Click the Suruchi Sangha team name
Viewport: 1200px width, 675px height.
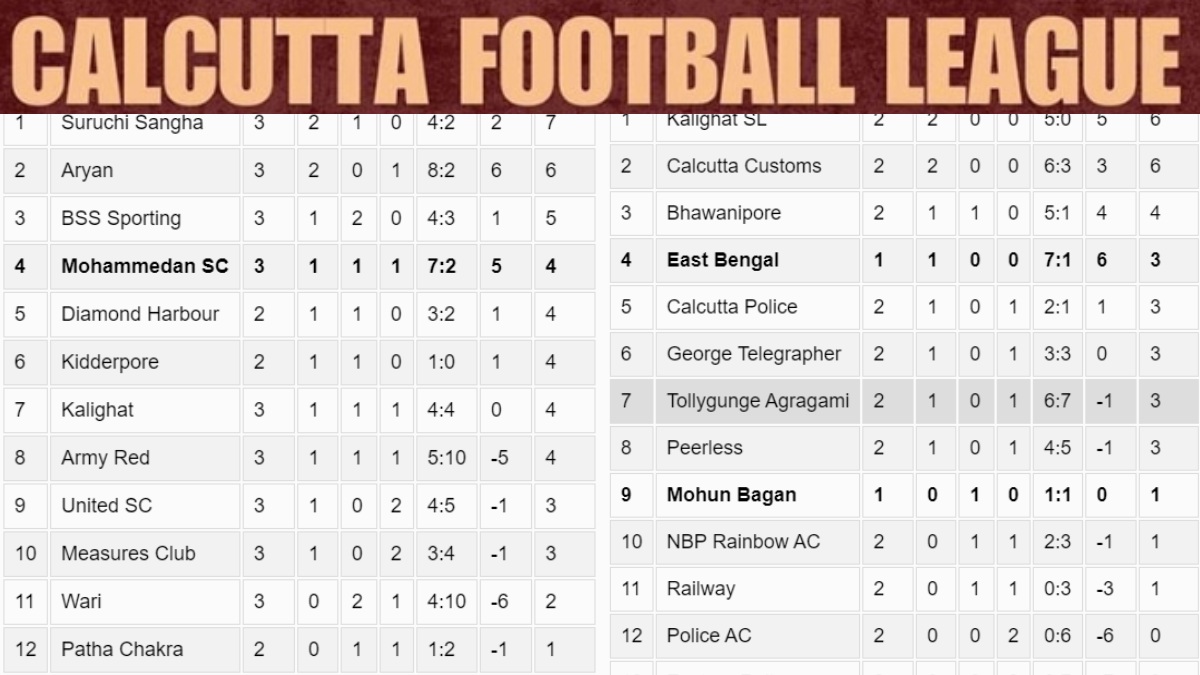[132, 123]
